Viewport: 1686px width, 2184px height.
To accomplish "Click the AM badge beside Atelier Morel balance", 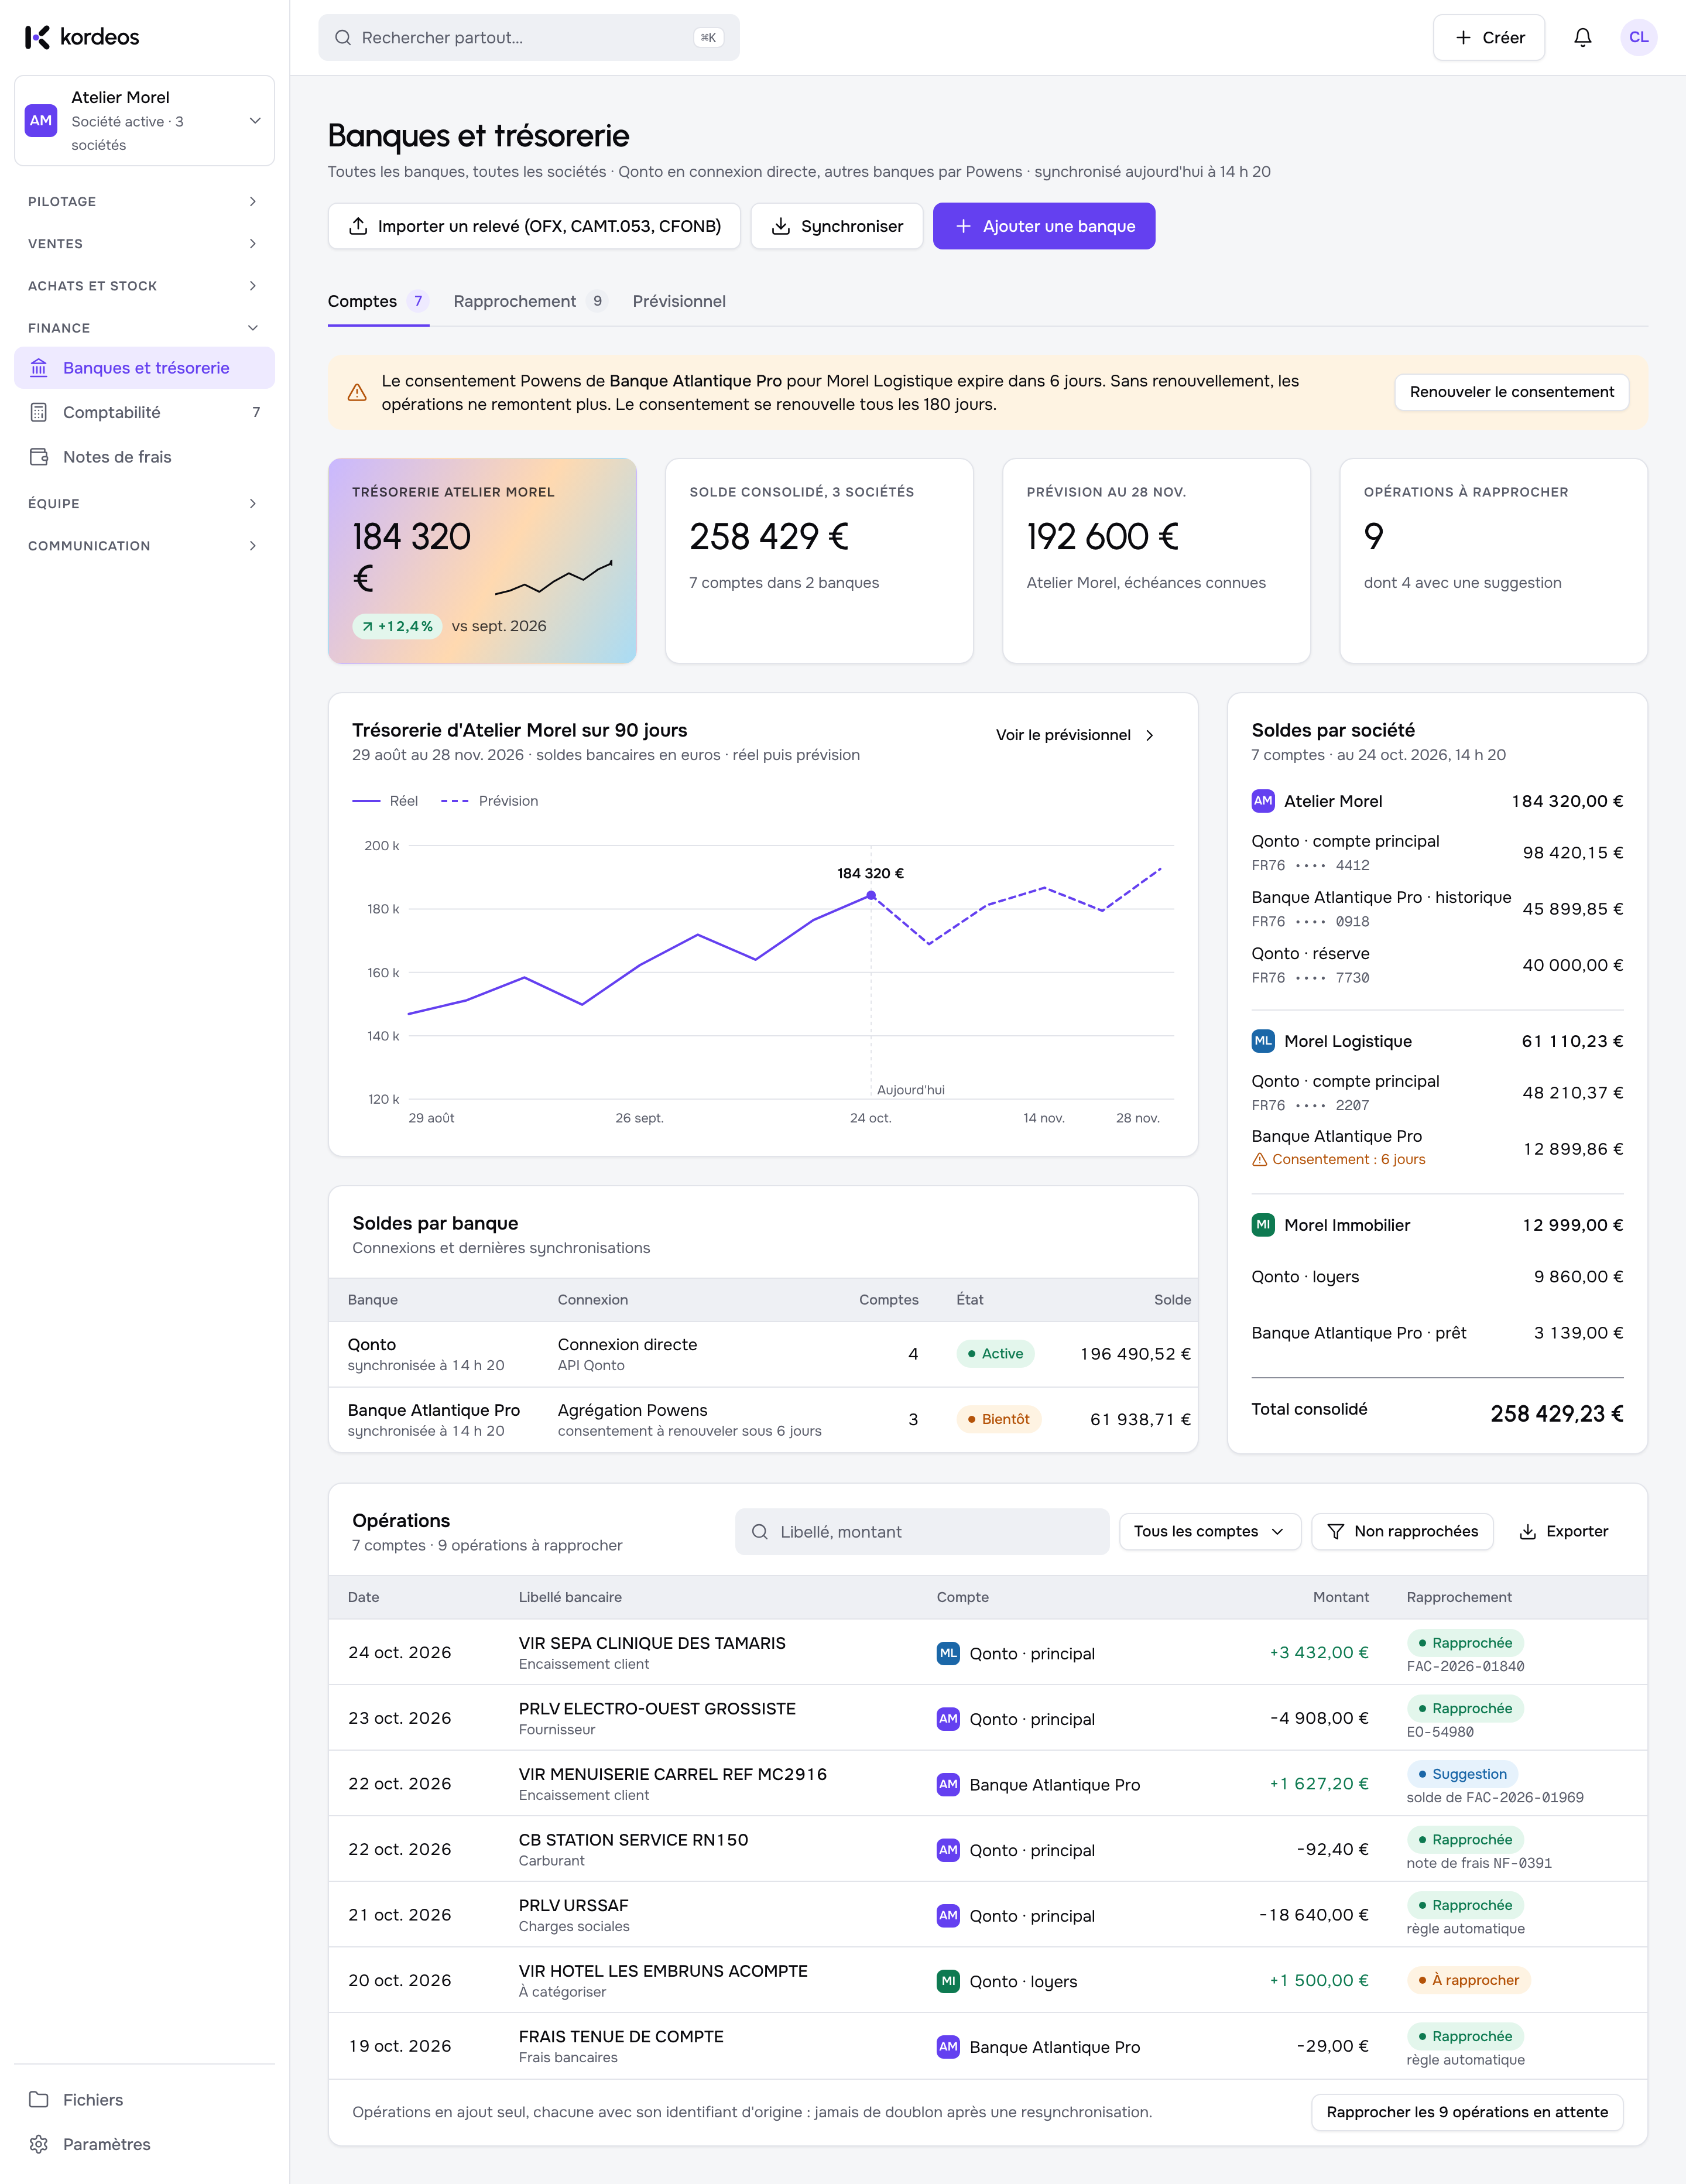I will click(1263, 801).
